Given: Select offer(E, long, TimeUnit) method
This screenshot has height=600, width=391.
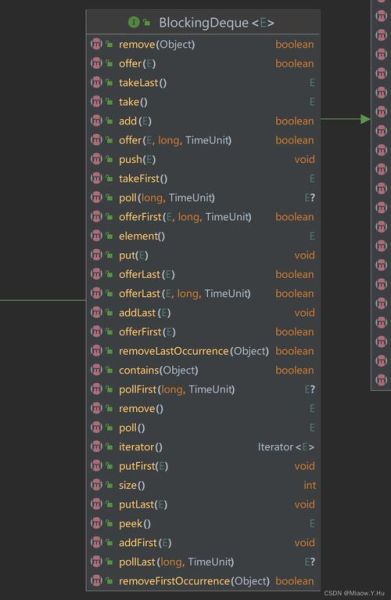Looking at the screenshot, I should coord(175,140).
